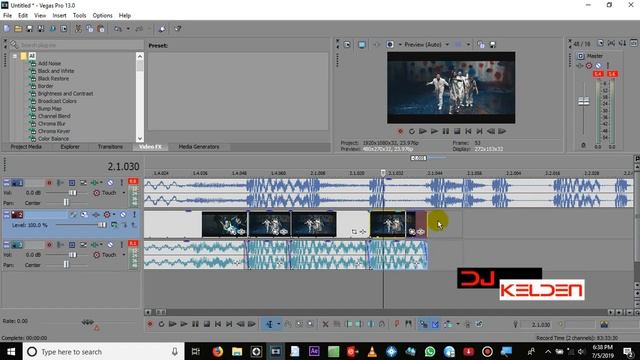
Task: Click the preview stop button
Action: pyautogui.click(x=457, y=131)
